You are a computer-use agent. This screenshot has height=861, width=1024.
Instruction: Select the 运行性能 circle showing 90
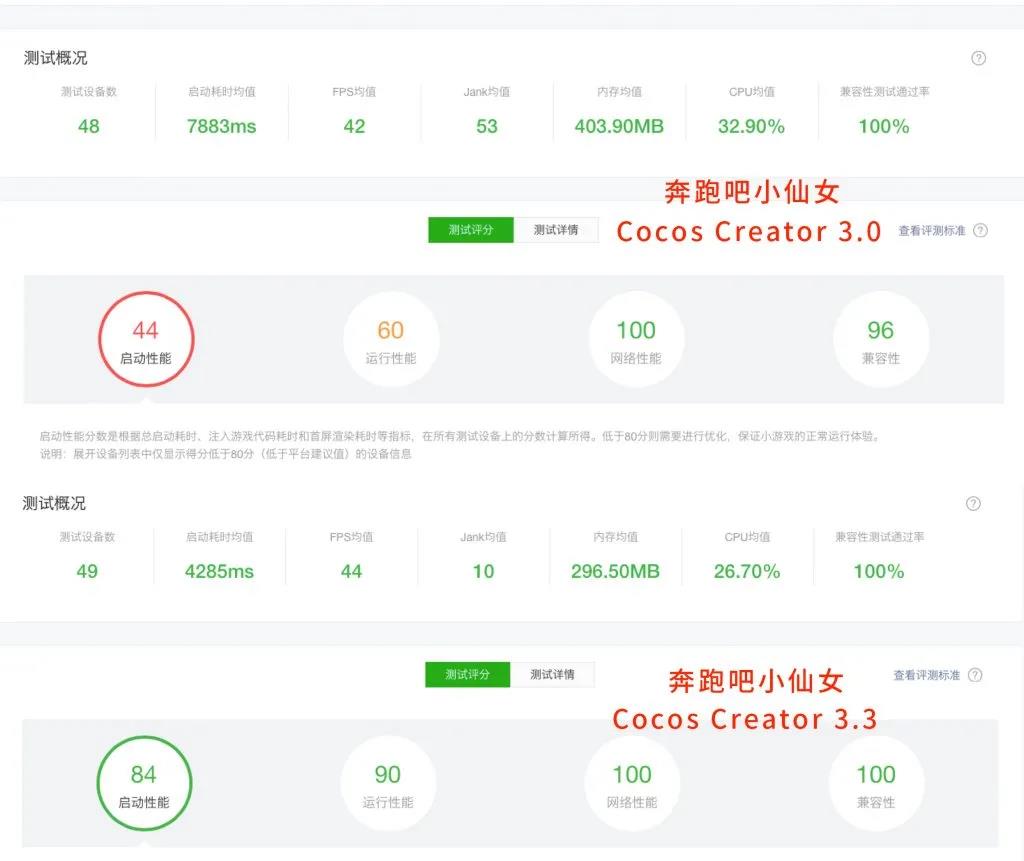point(388,783)
